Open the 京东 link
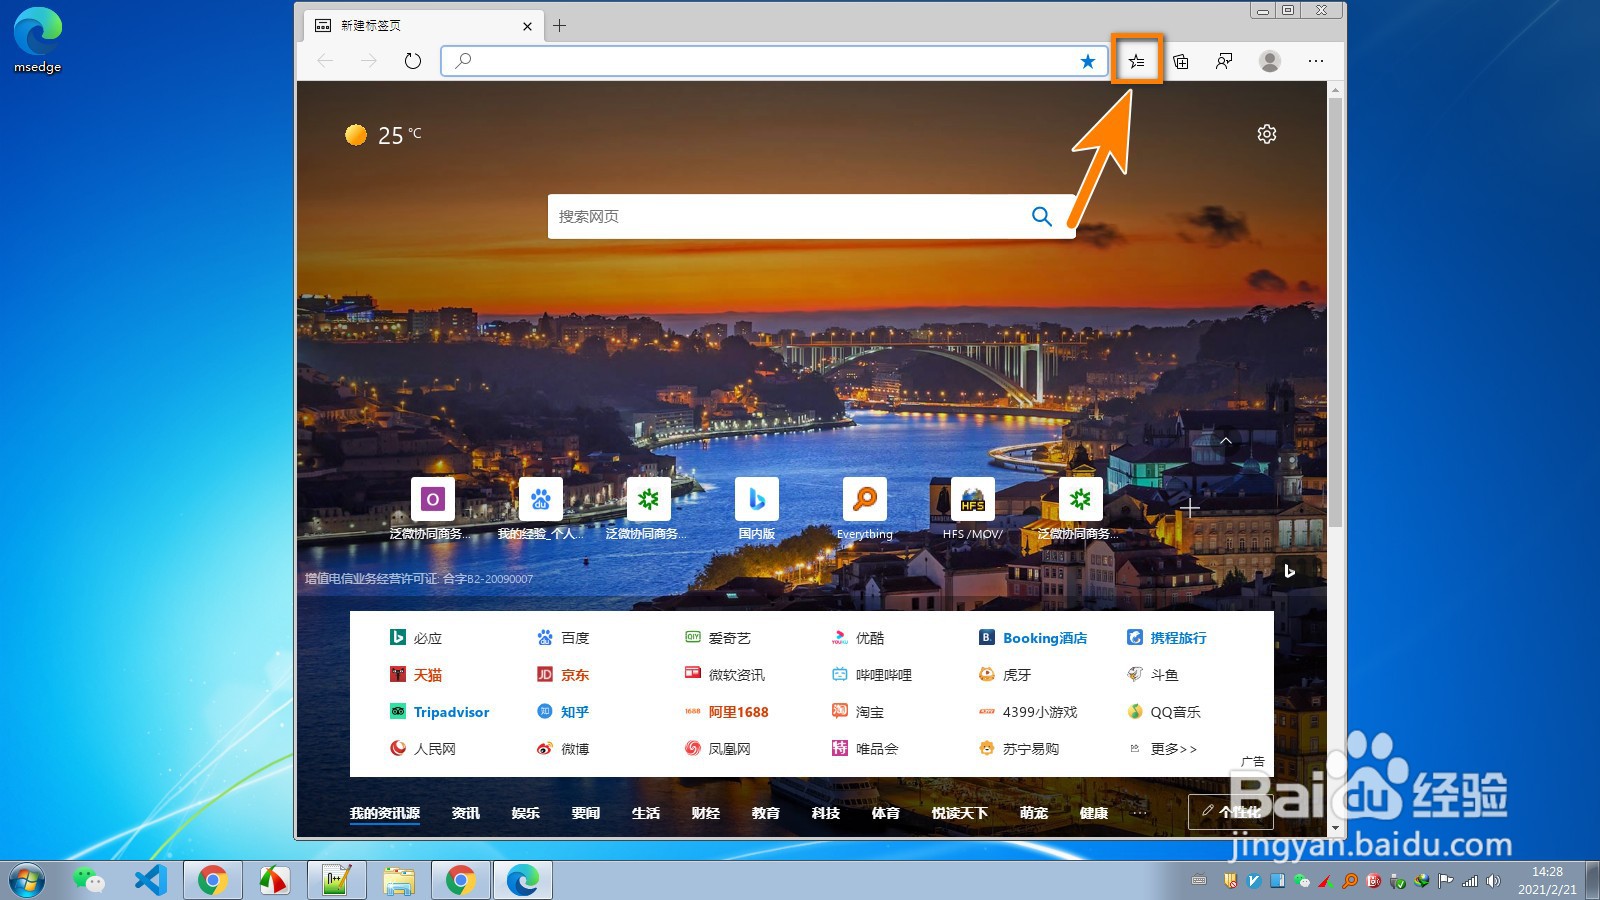 563,675
